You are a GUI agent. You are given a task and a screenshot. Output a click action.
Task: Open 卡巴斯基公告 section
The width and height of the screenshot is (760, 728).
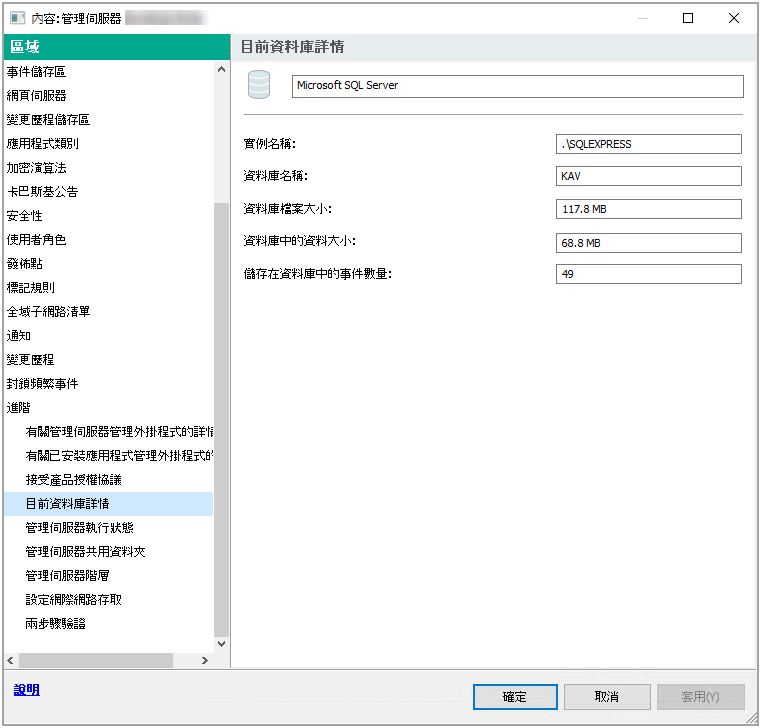(42, 192)
